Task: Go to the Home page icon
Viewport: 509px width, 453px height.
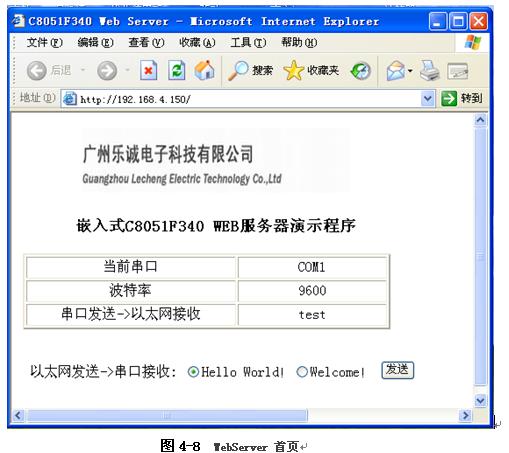Action: point(204,70)
